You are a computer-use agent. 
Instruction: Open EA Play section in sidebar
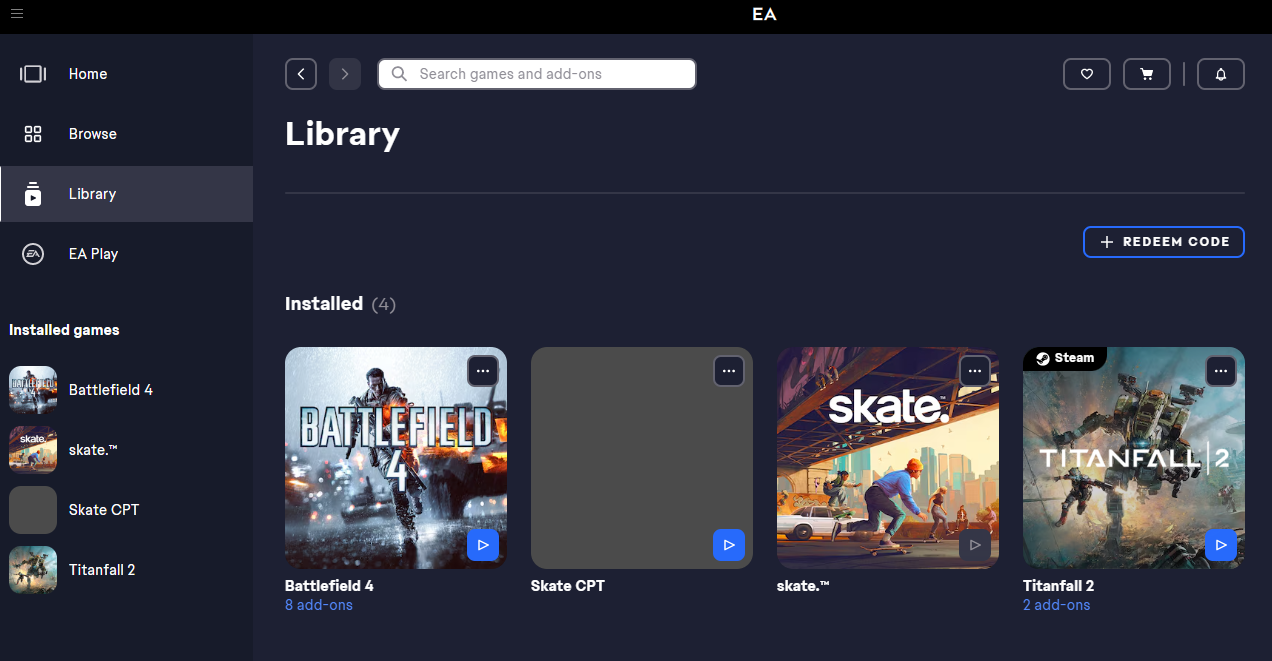(x=93, y=254)
